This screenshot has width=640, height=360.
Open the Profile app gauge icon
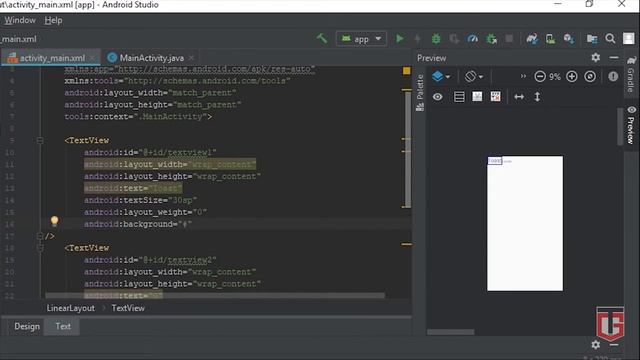472,39
